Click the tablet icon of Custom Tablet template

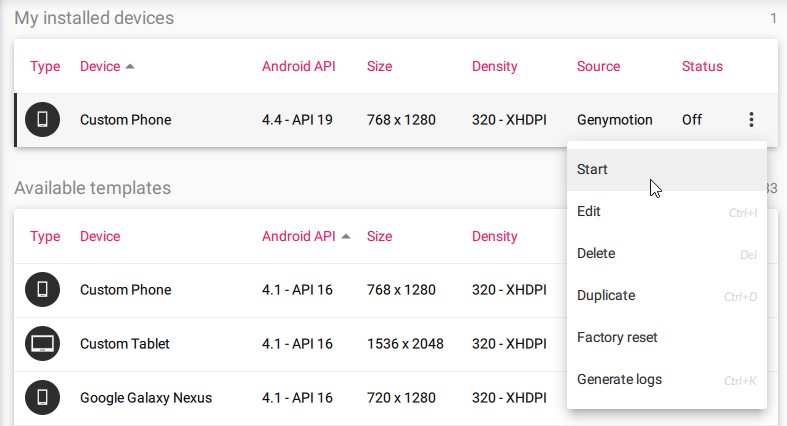pos(43,344)
